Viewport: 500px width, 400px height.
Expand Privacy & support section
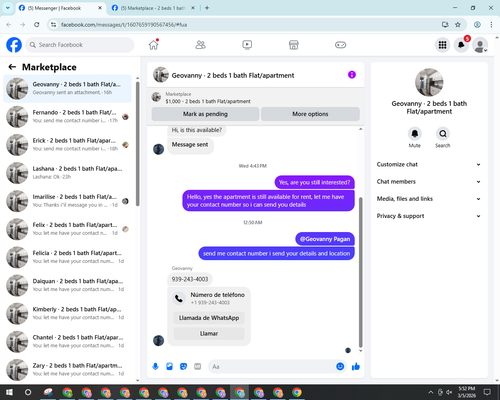[x=429, y=216]
